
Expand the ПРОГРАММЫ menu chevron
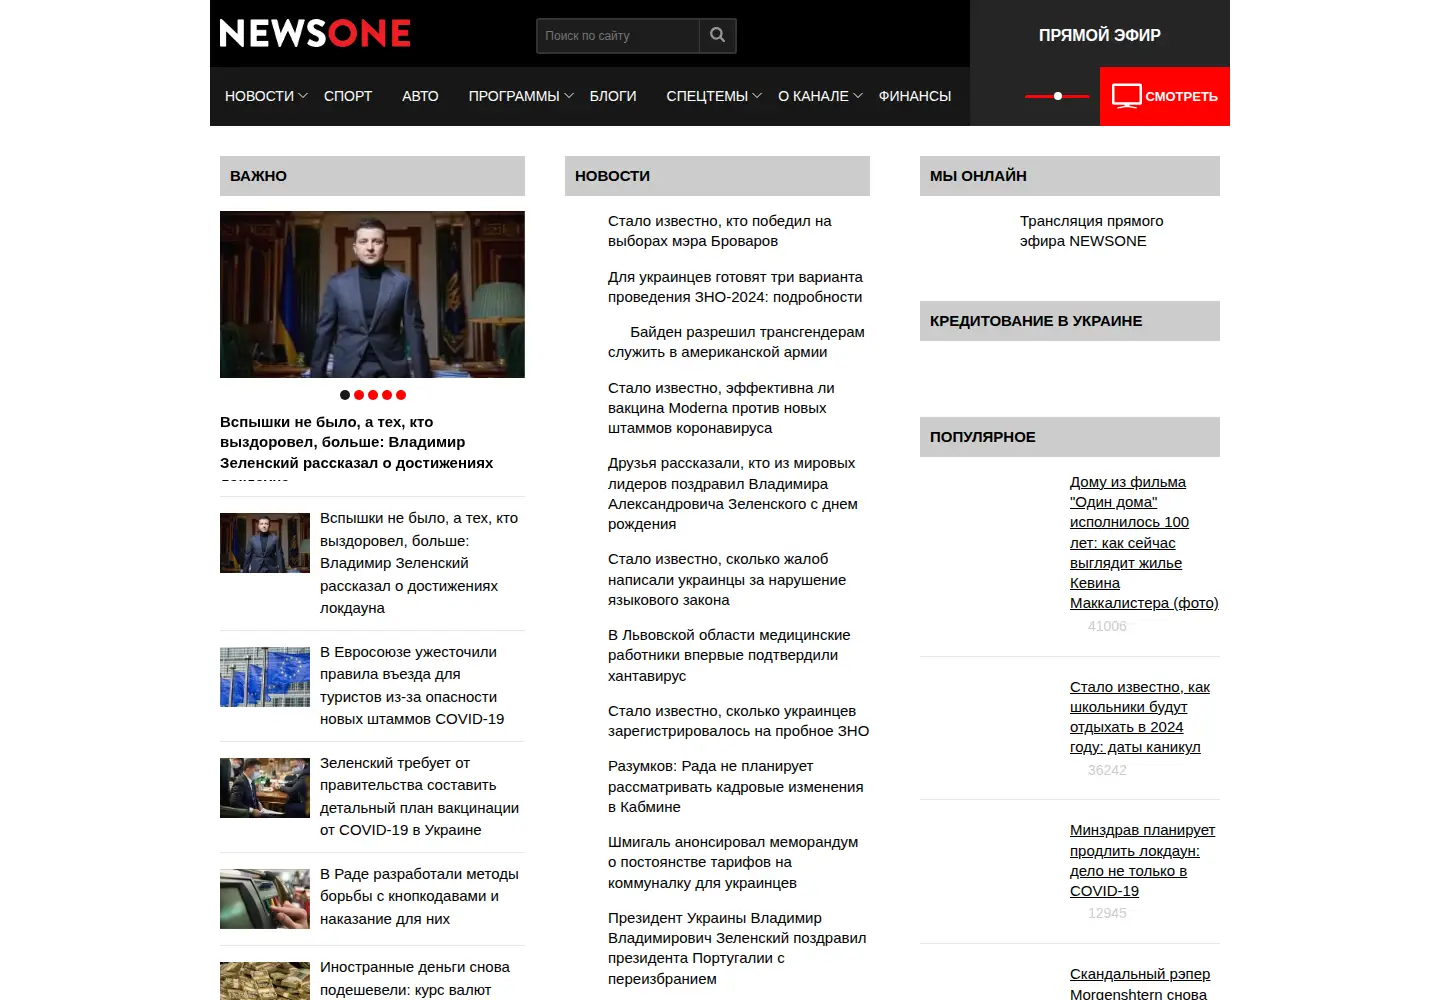(569, 96)
